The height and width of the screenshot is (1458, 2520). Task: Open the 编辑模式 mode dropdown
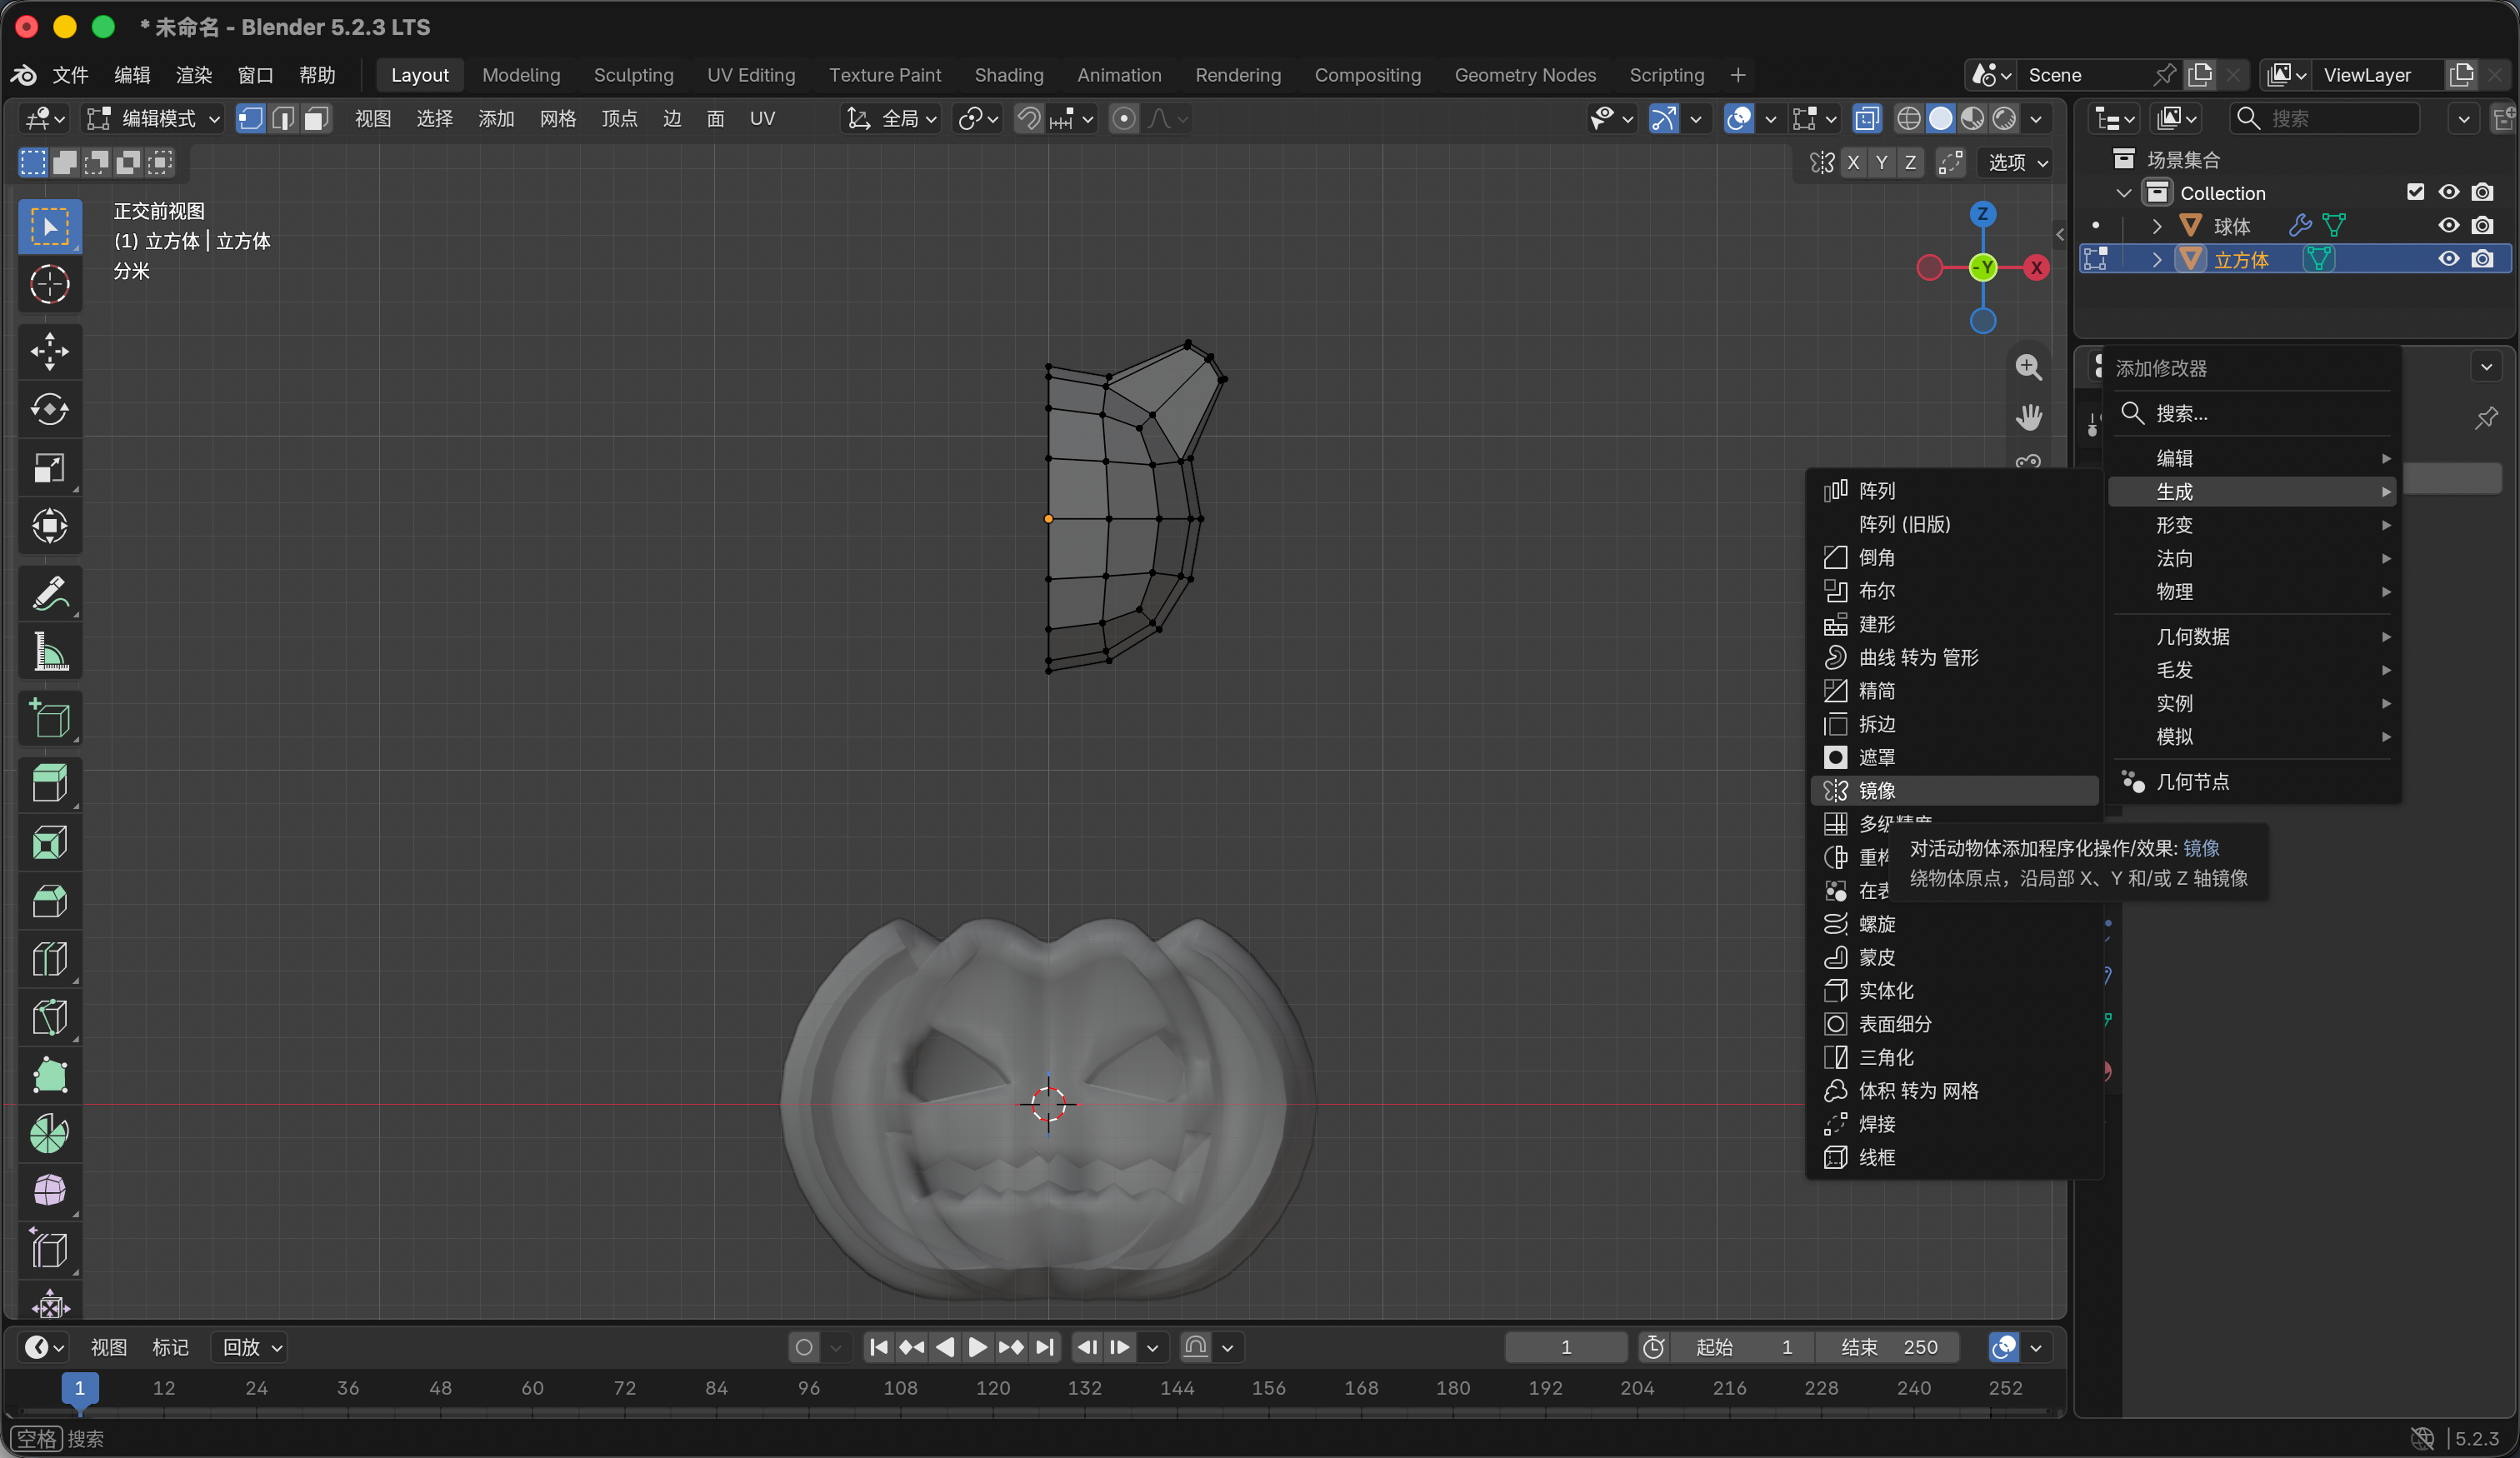click(x=152, y=119)
